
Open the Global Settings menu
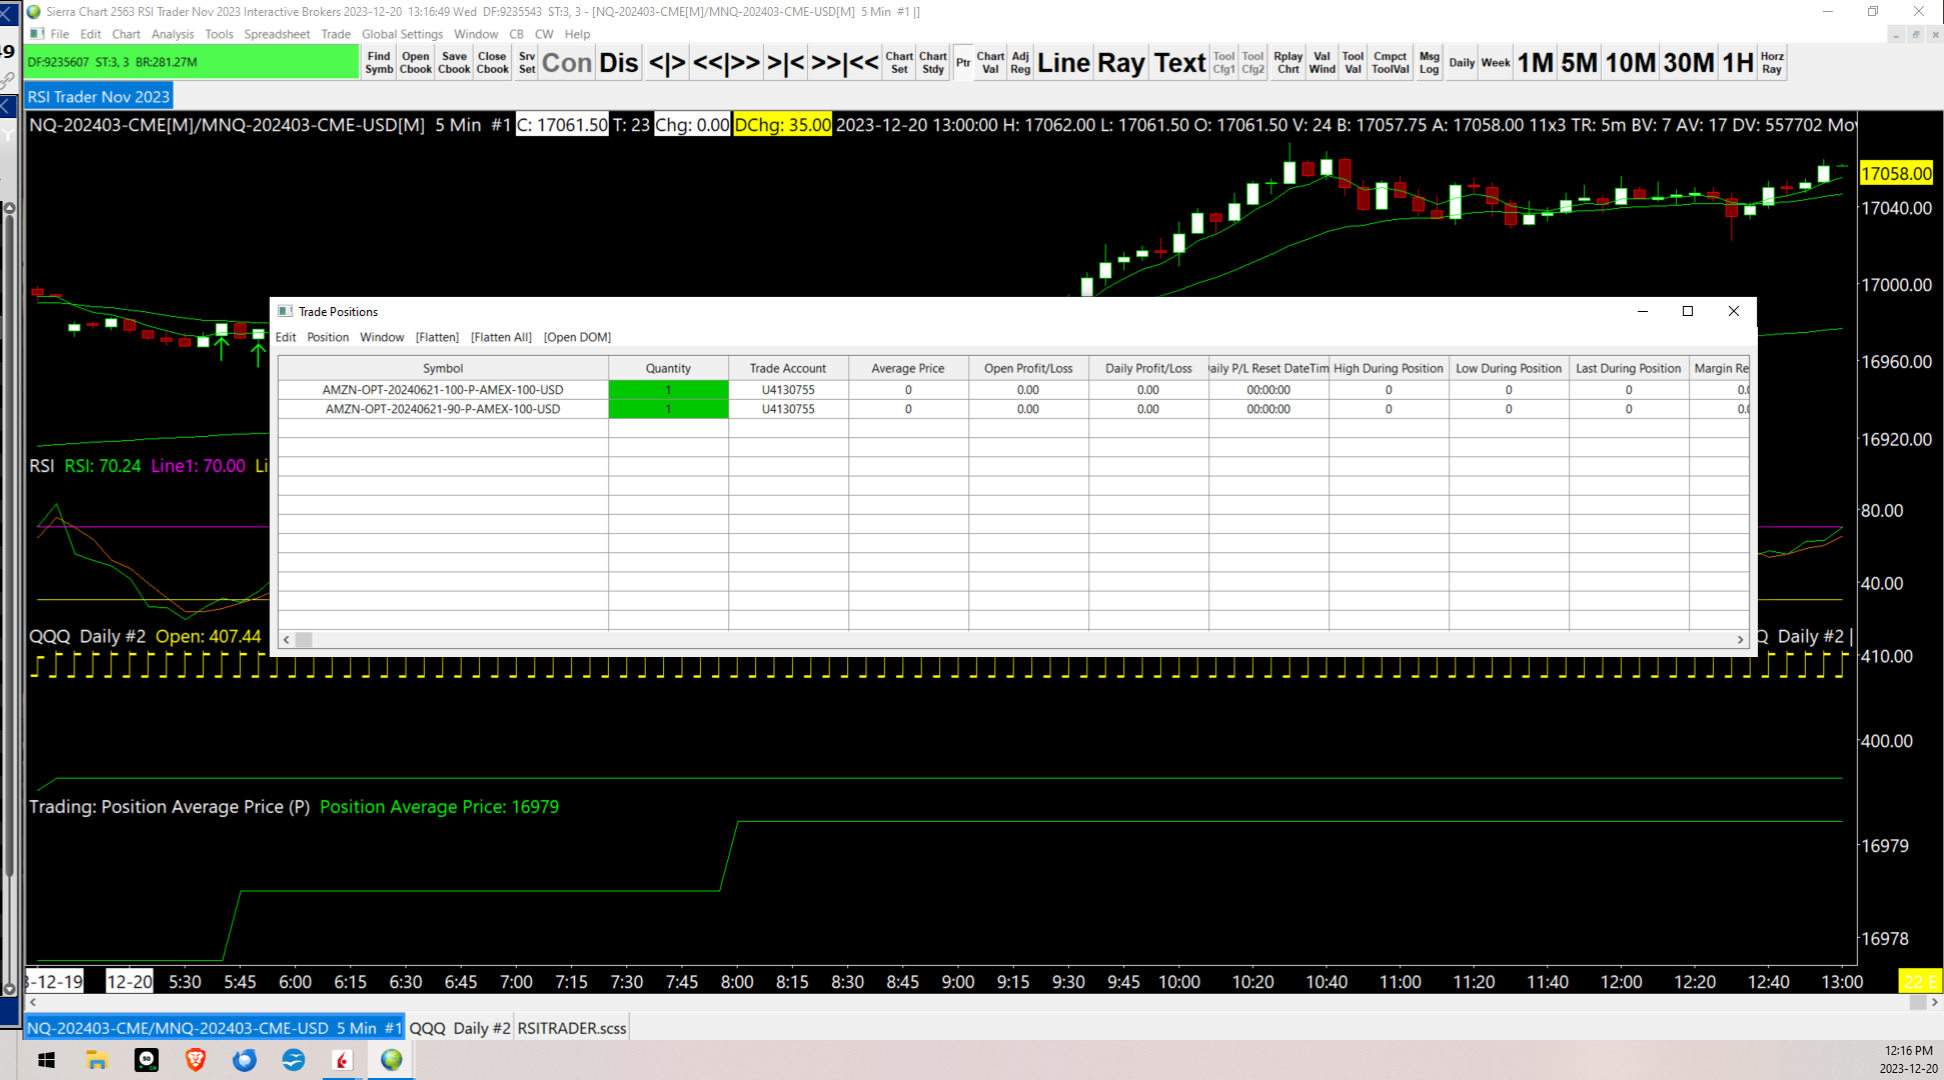click(x=402, y=34)
